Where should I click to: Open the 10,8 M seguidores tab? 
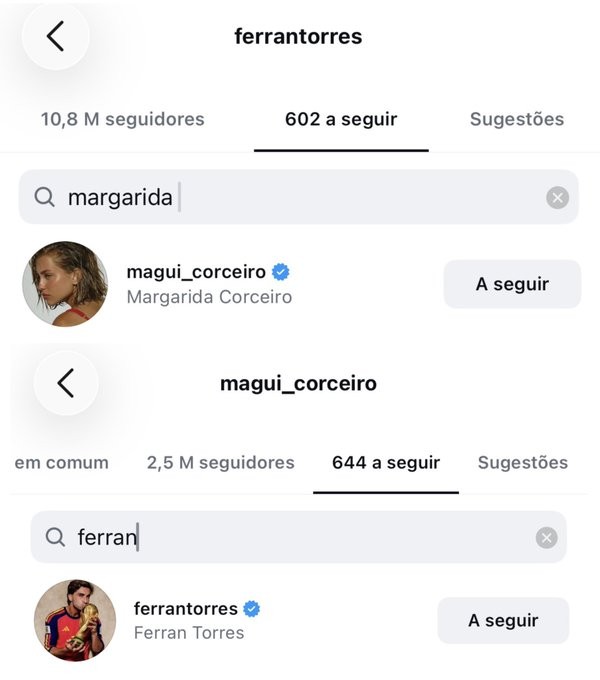pos(123,119)
